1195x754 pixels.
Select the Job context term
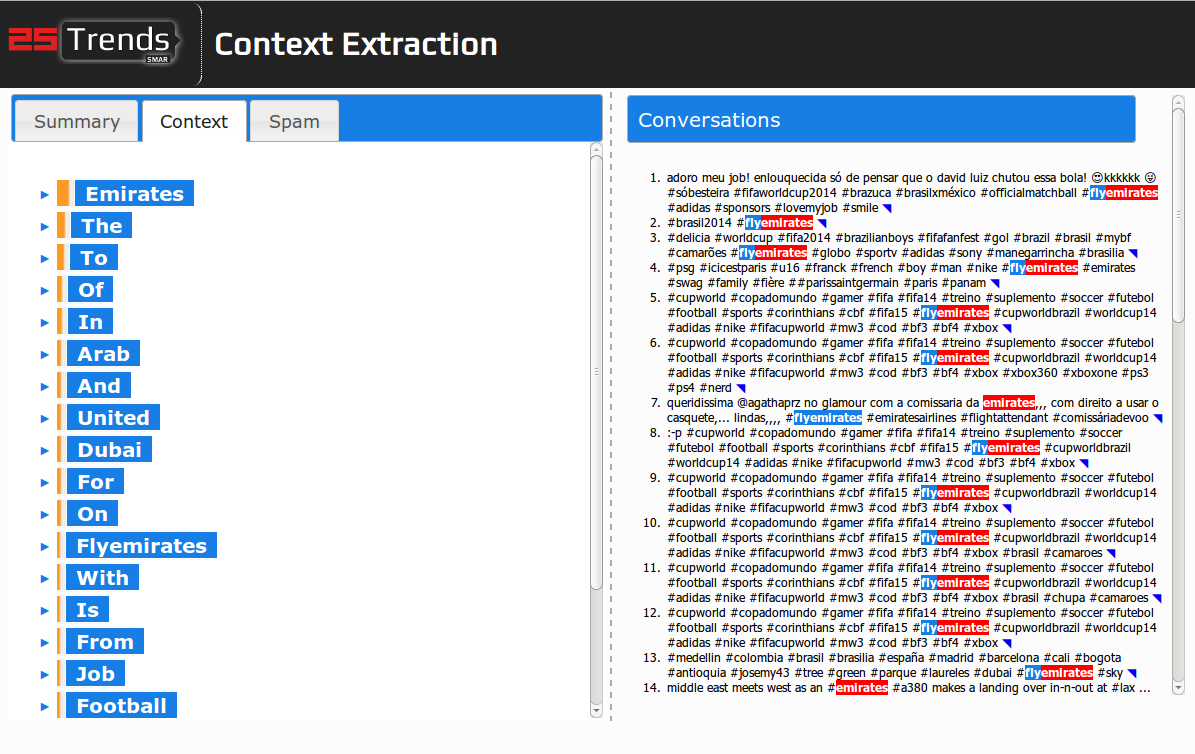(x=96, y=674)
